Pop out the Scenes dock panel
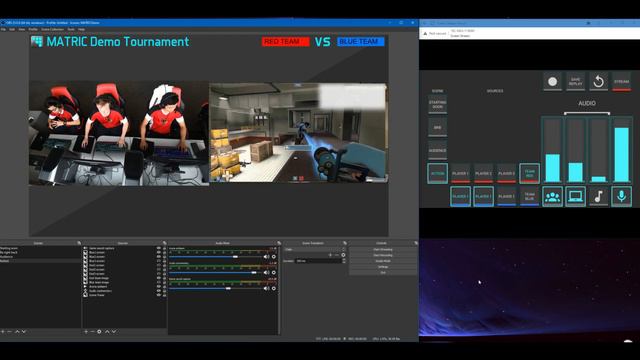640x360 pixels. (79, 243)
